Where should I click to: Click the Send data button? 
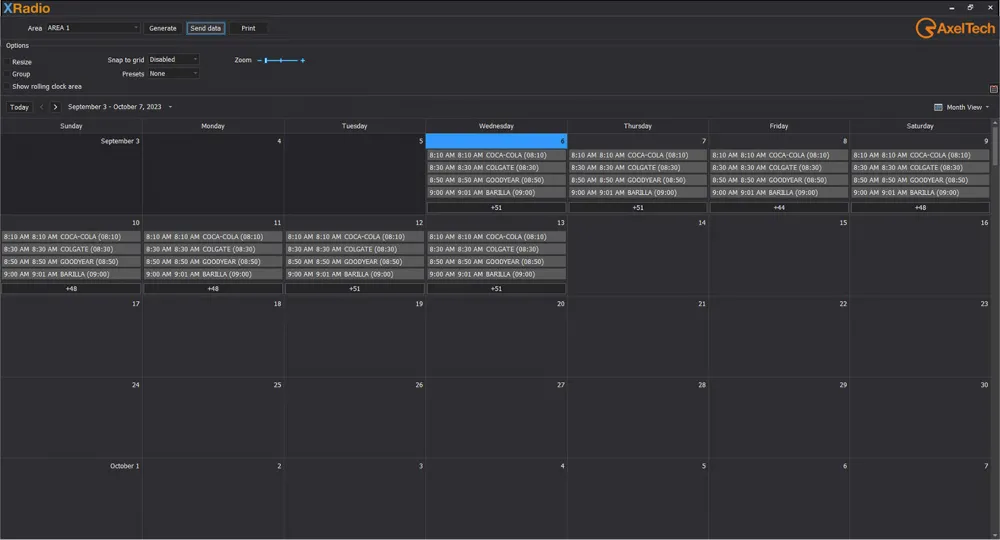pyautogui.click(x=205, y=28)
